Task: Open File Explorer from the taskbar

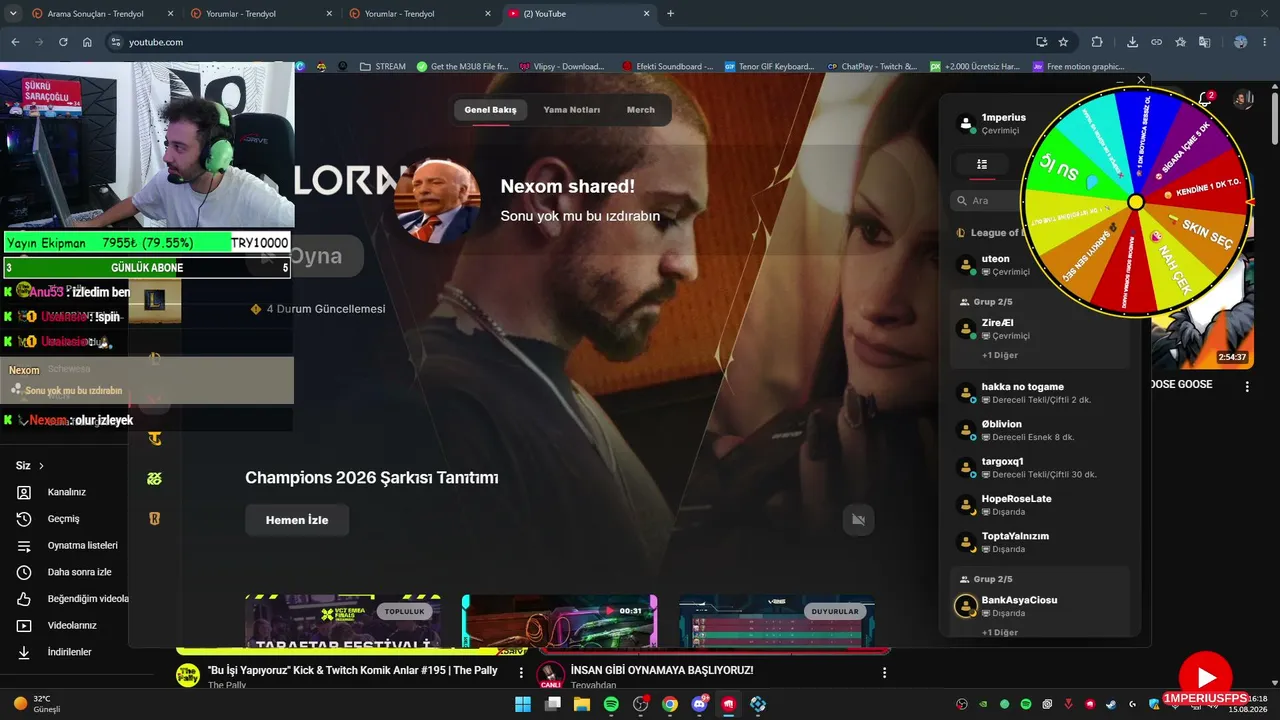Action: [x=582, y=704]
